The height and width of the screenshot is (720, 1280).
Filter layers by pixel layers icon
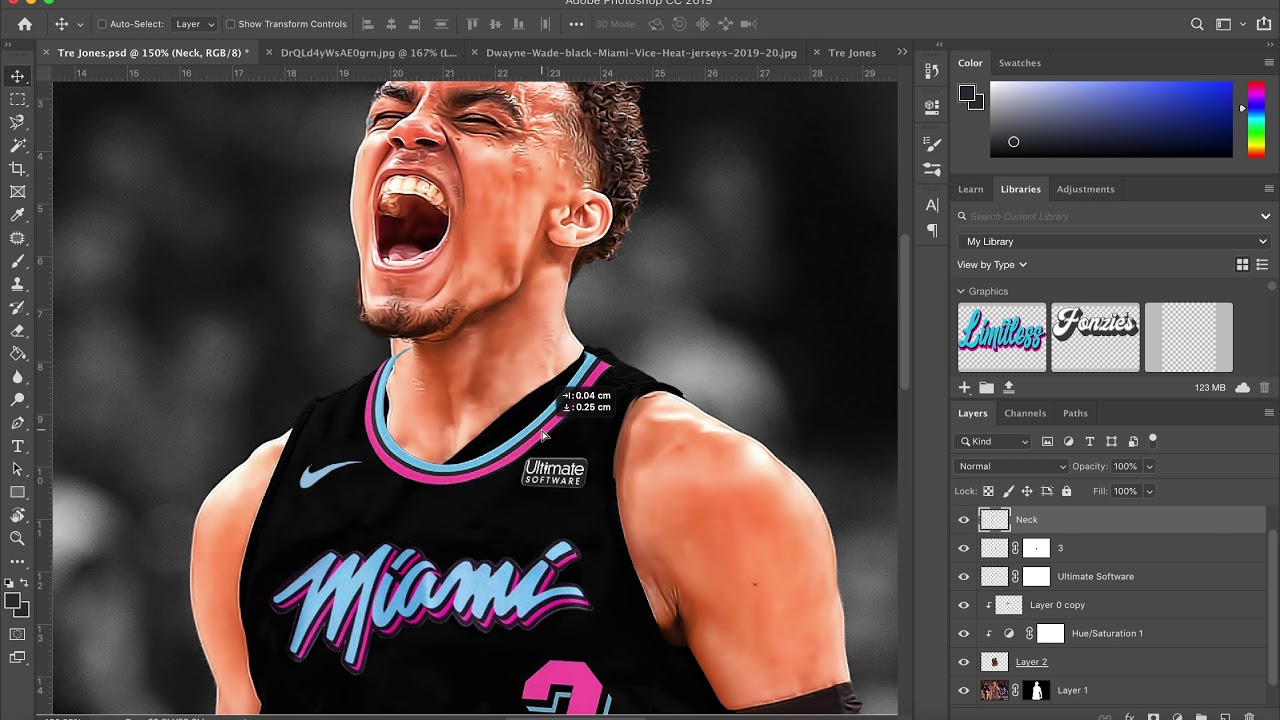[x=1047, y=441]
